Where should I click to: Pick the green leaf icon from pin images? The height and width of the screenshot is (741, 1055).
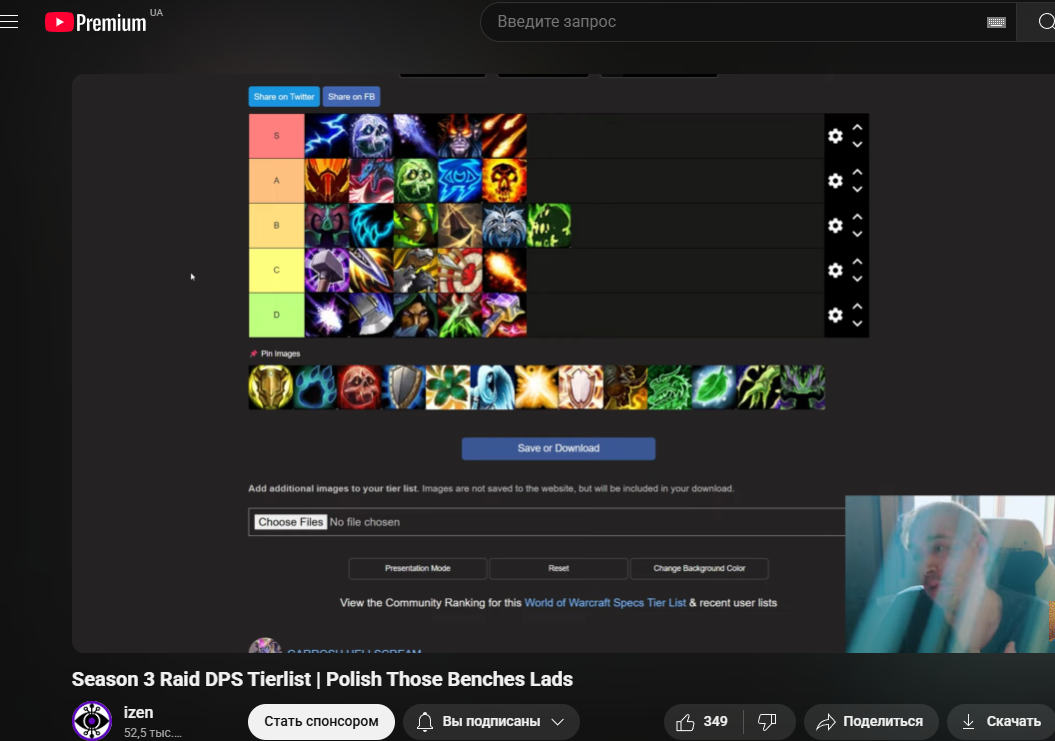tap(713, 387)
